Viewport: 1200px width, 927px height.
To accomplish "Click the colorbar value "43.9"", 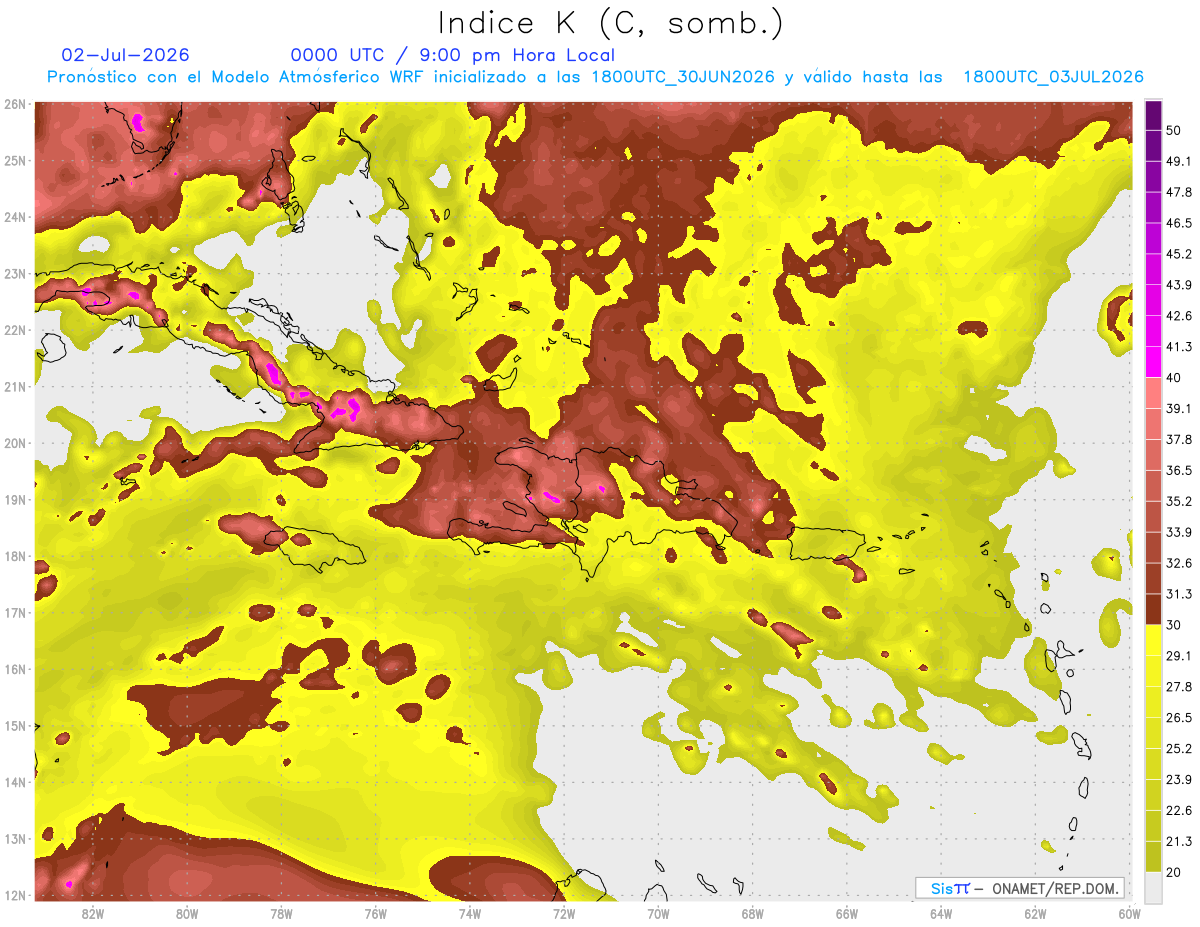I will coord(1179,285).
